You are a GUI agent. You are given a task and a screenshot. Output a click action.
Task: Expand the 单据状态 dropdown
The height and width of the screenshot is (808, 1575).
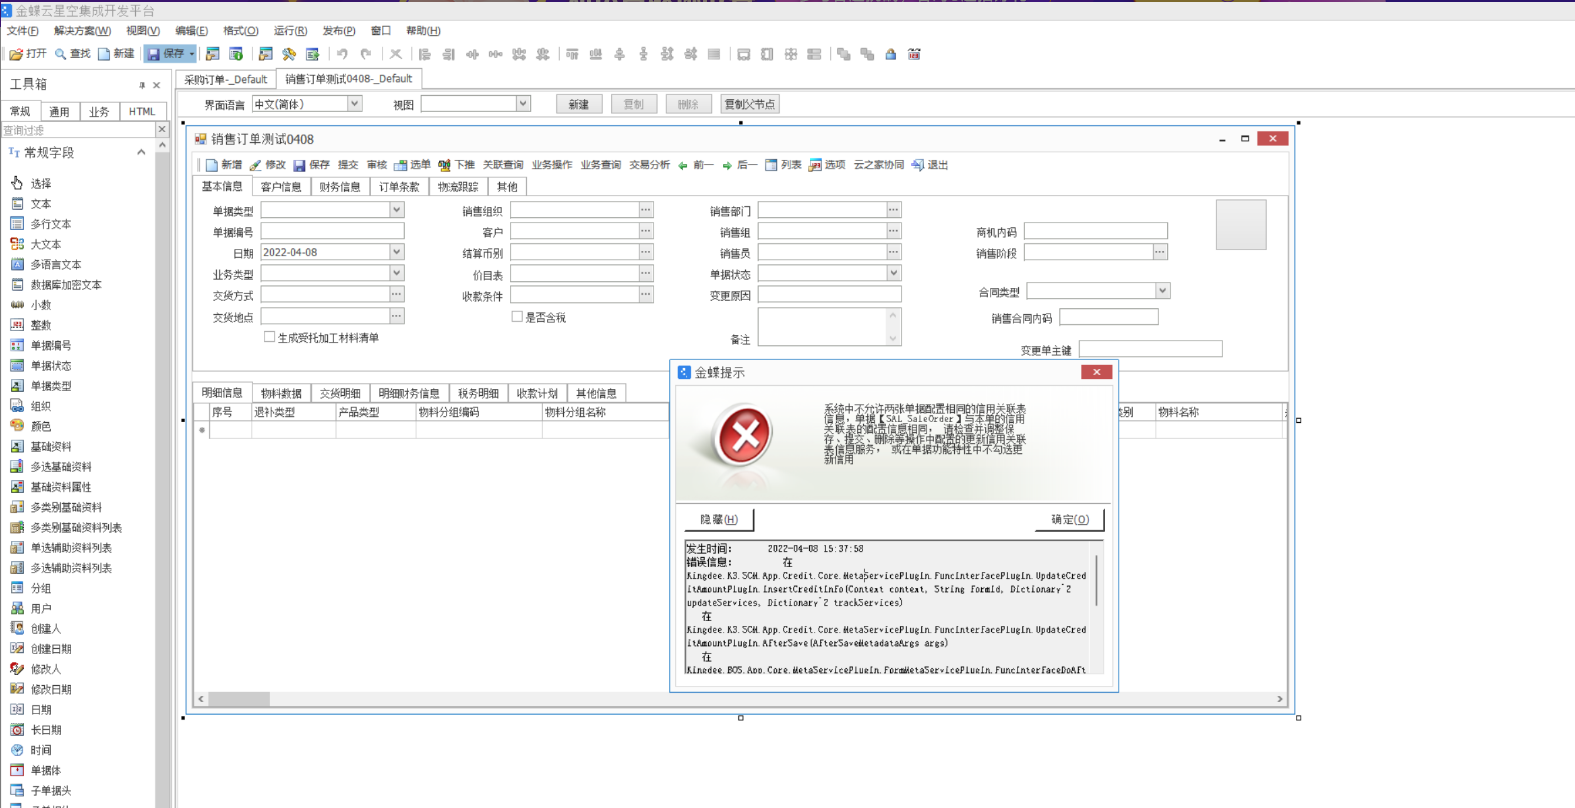(894, 273)
